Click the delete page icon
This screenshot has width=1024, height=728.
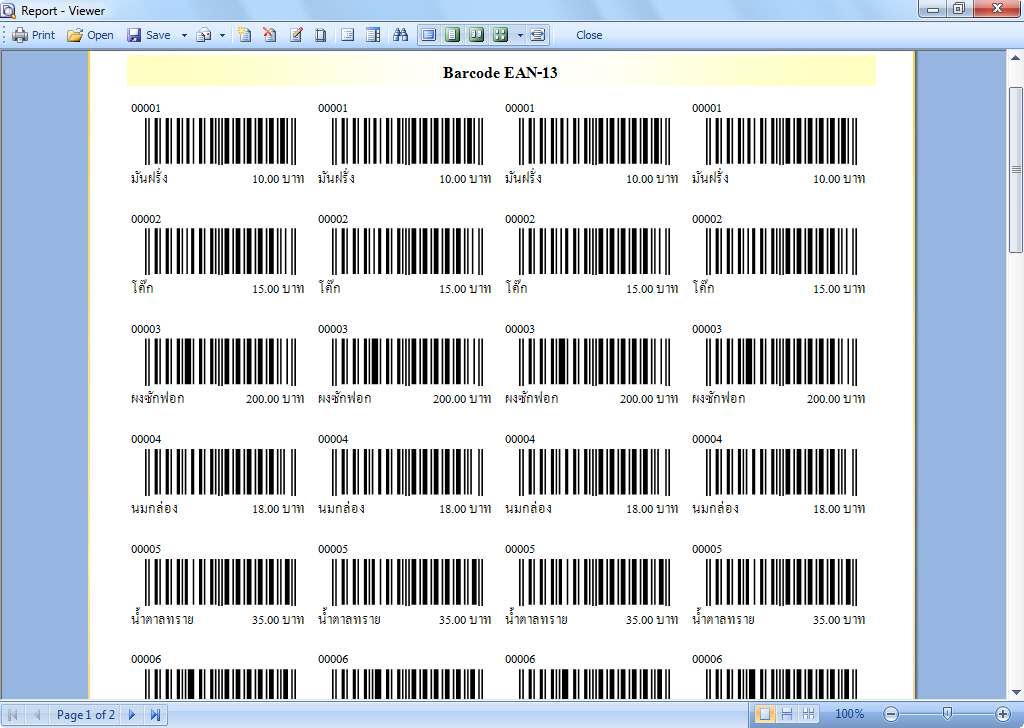click(270, 35)
